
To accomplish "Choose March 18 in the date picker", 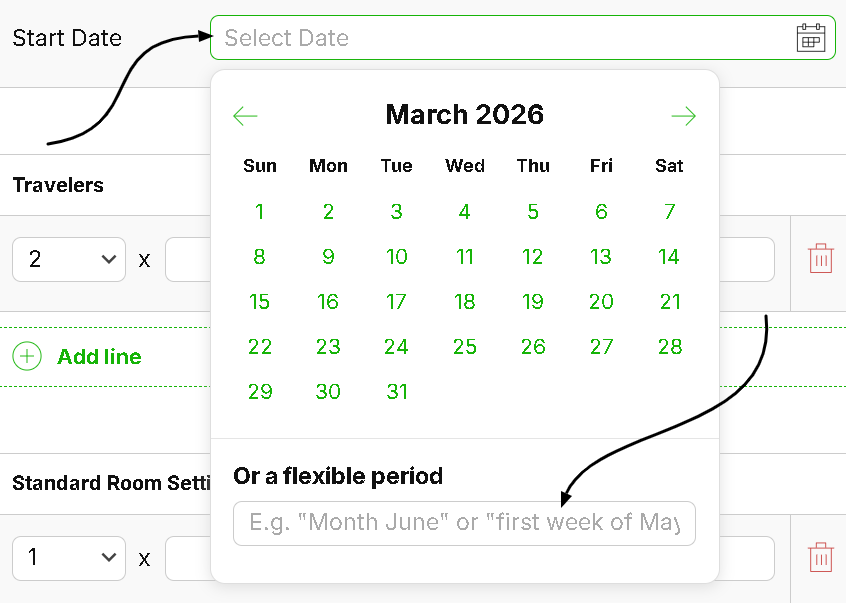I will point(465,302).
